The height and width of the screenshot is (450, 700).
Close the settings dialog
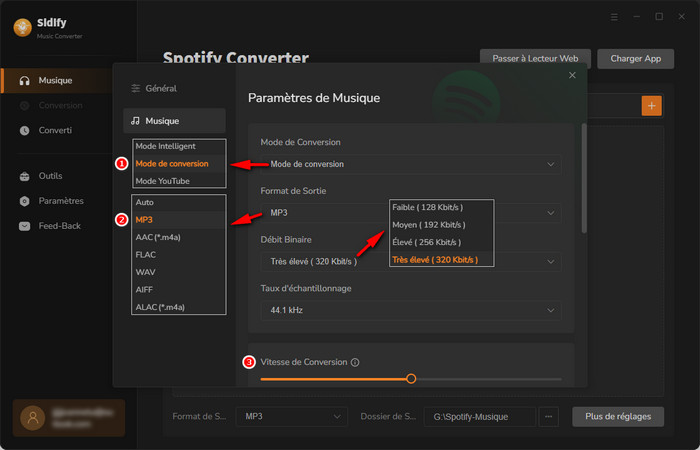coord(572,75)
